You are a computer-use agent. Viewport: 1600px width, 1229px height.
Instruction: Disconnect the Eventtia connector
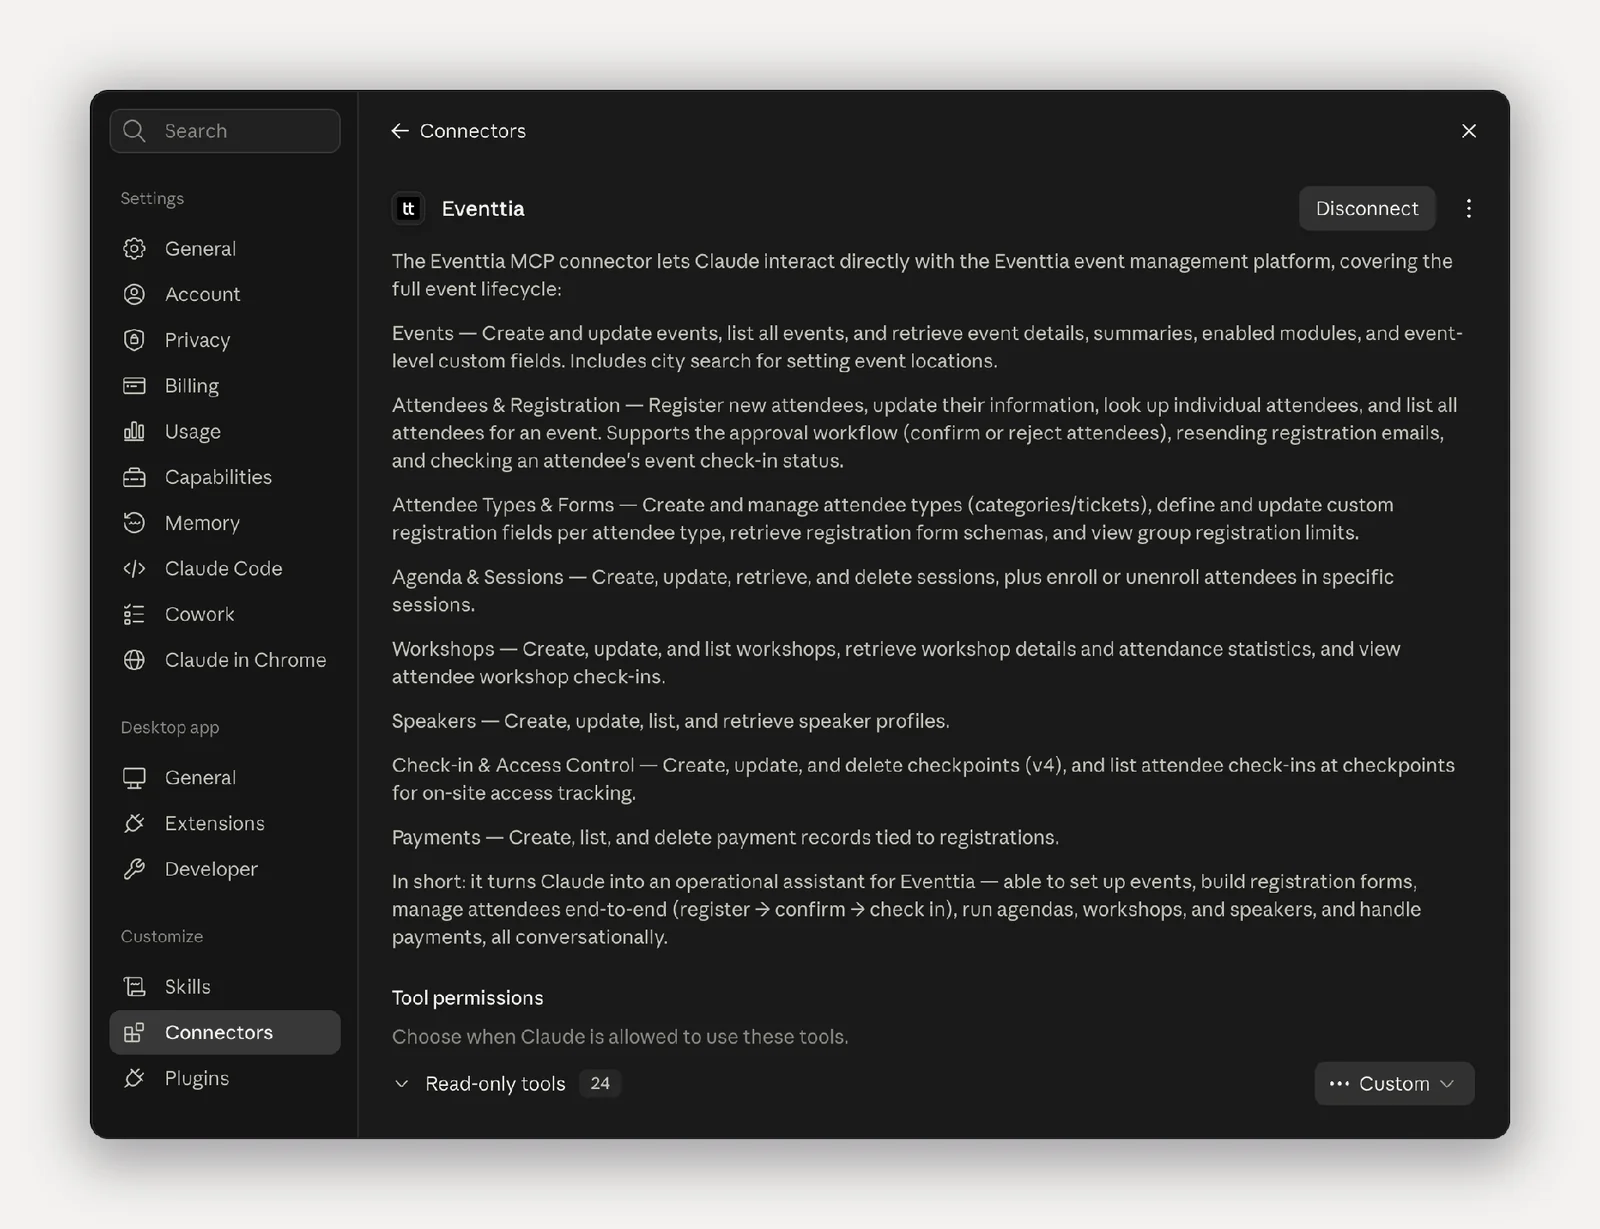coord(1367,208)
